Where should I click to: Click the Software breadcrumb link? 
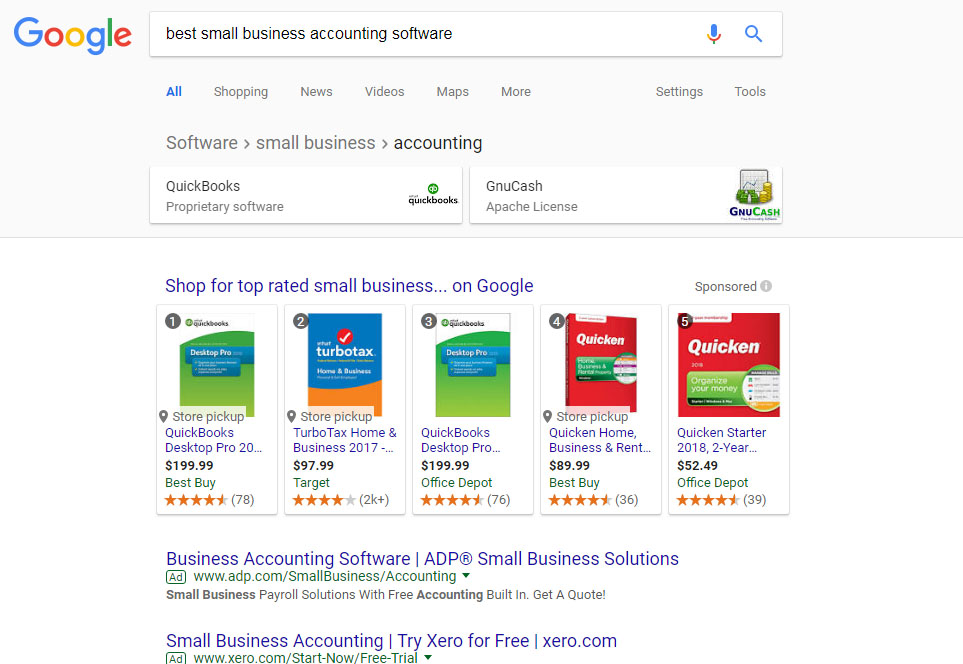(202, 143)
